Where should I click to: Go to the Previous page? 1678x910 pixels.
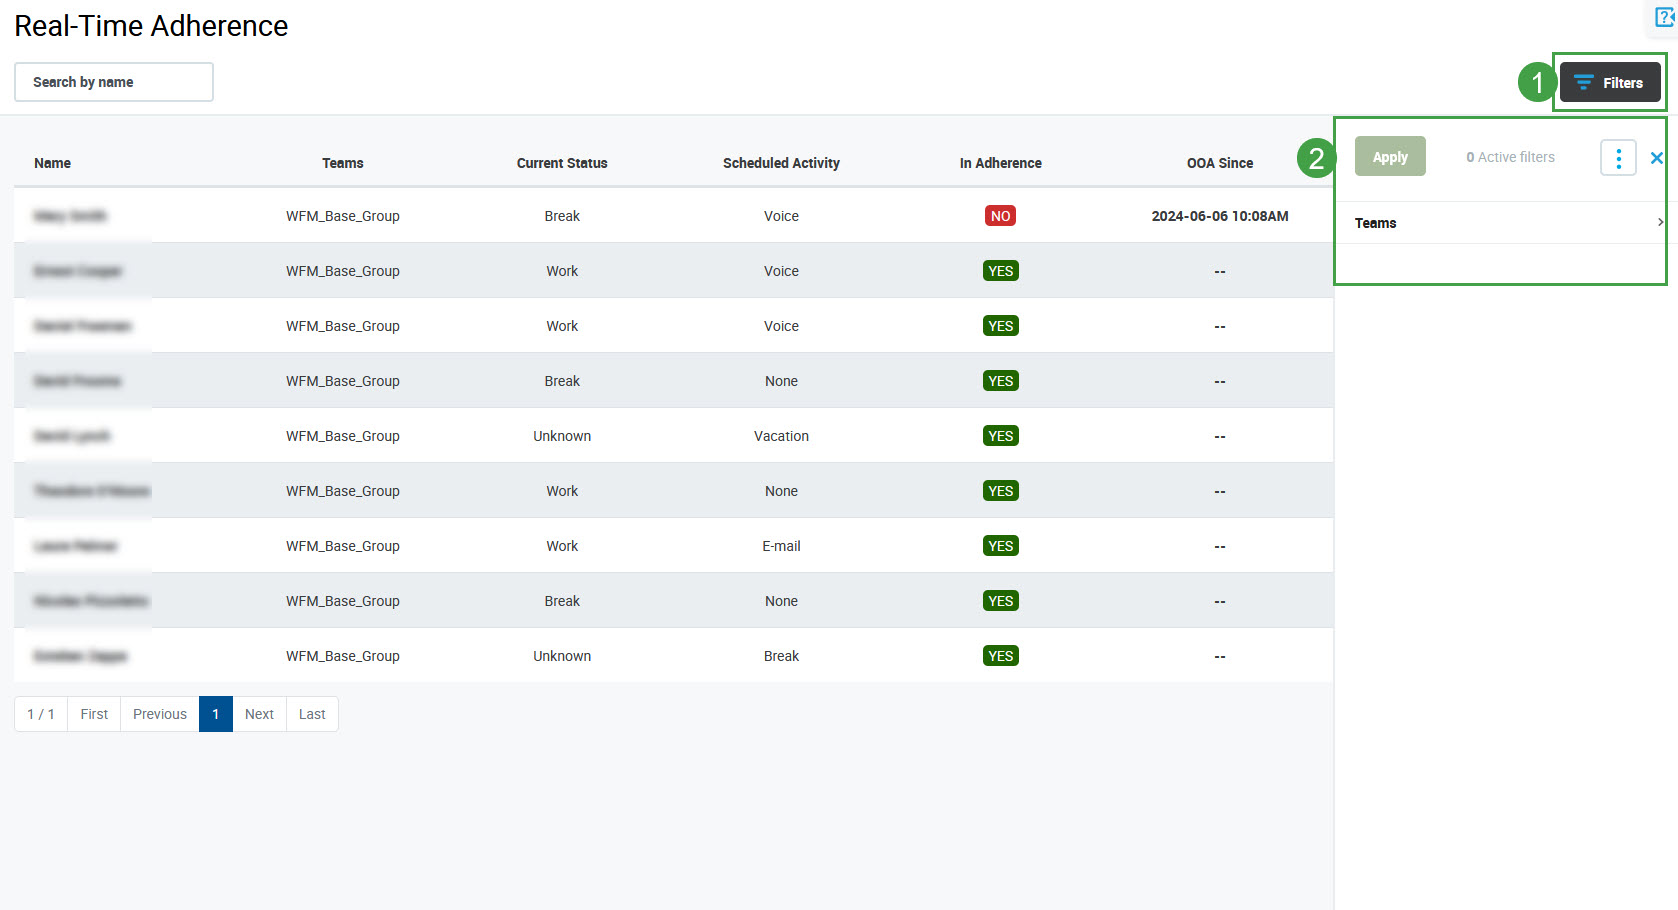[160, 714]
